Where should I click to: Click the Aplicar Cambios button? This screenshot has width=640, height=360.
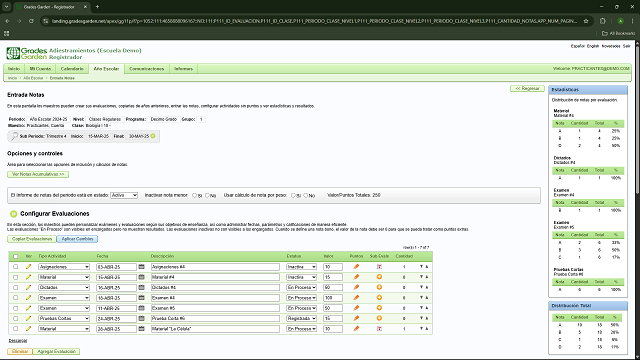tap(77, 239)
